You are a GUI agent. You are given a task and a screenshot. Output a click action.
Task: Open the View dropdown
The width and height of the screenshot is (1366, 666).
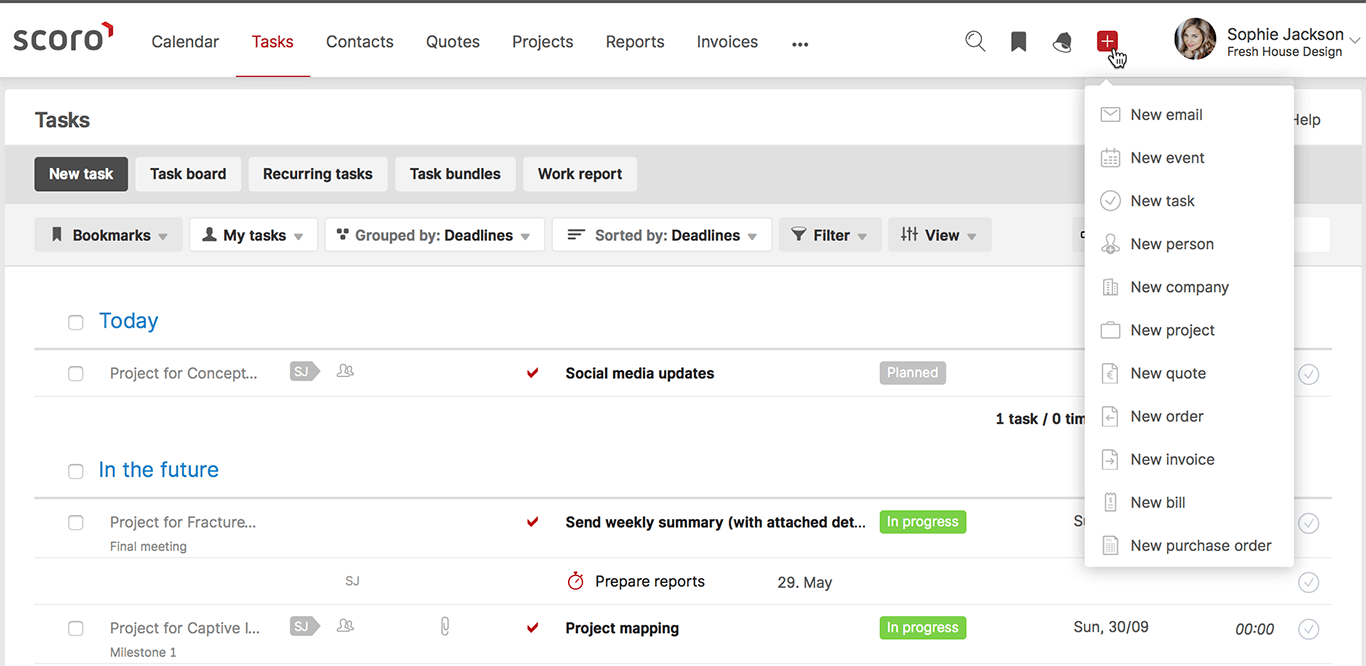point(940,235)
